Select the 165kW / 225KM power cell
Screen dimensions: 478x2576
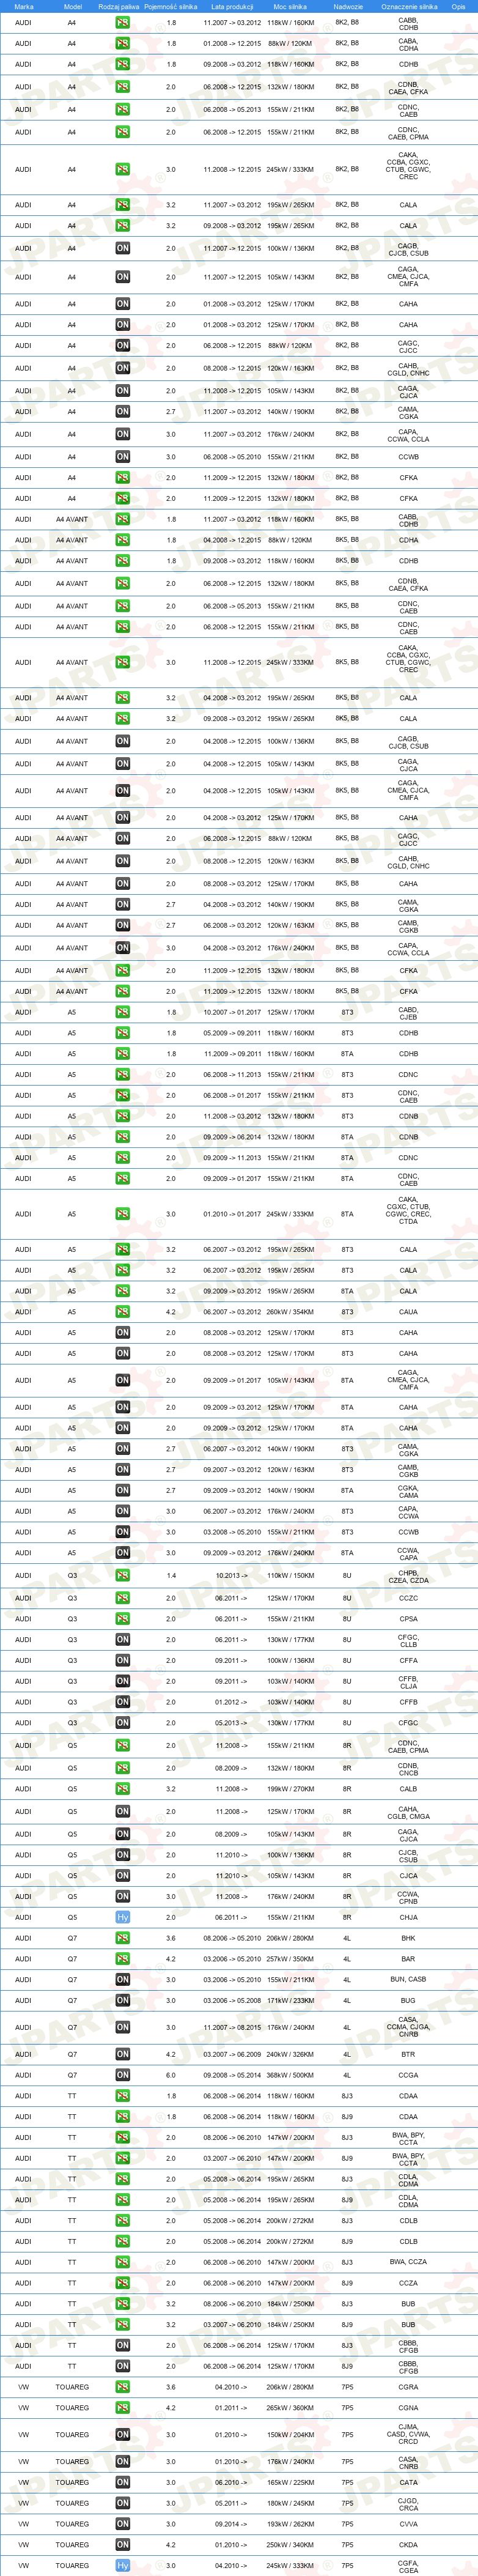pyautogui.click(x=290, y=2482)
